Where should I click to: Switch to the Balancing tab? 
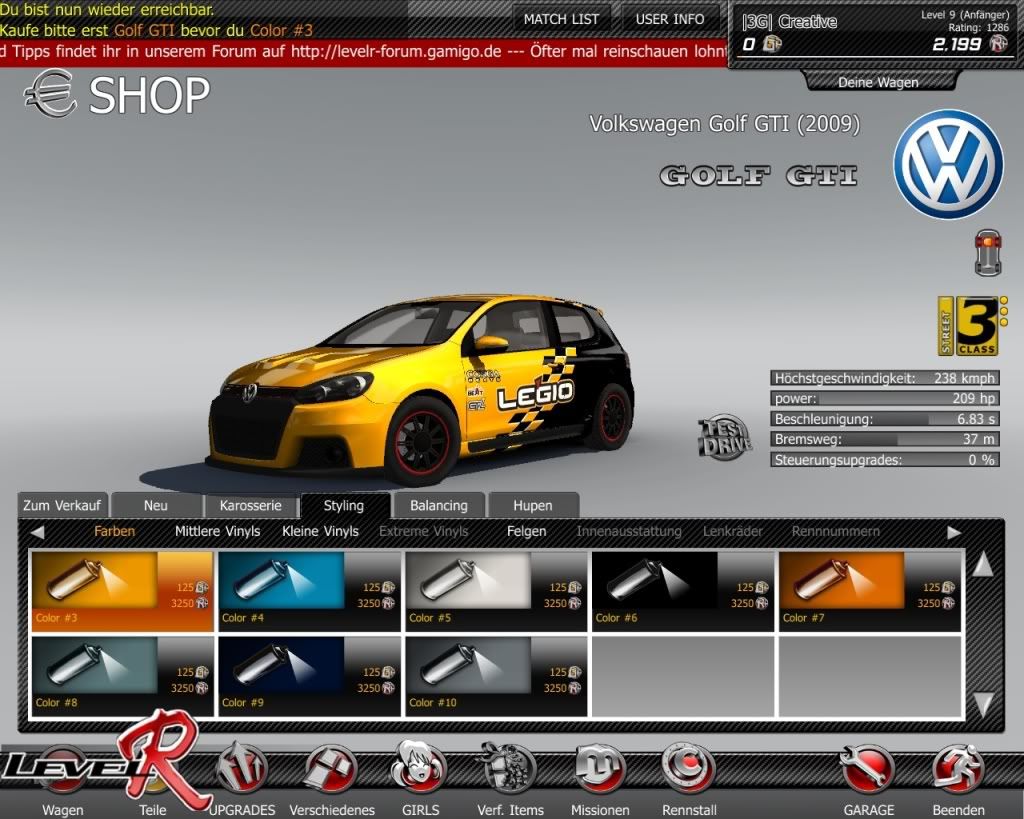click(438, 505)
